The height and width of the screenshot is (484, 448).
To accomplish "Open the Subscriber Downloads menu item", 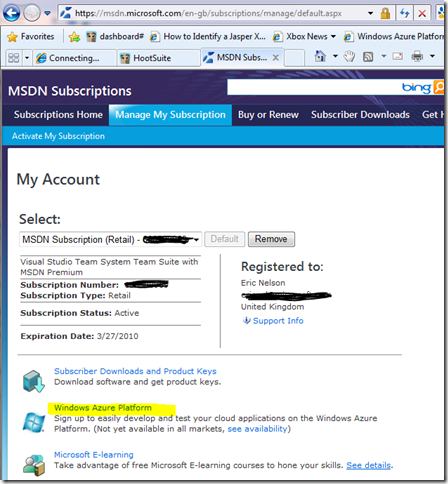I will point(360,115).
